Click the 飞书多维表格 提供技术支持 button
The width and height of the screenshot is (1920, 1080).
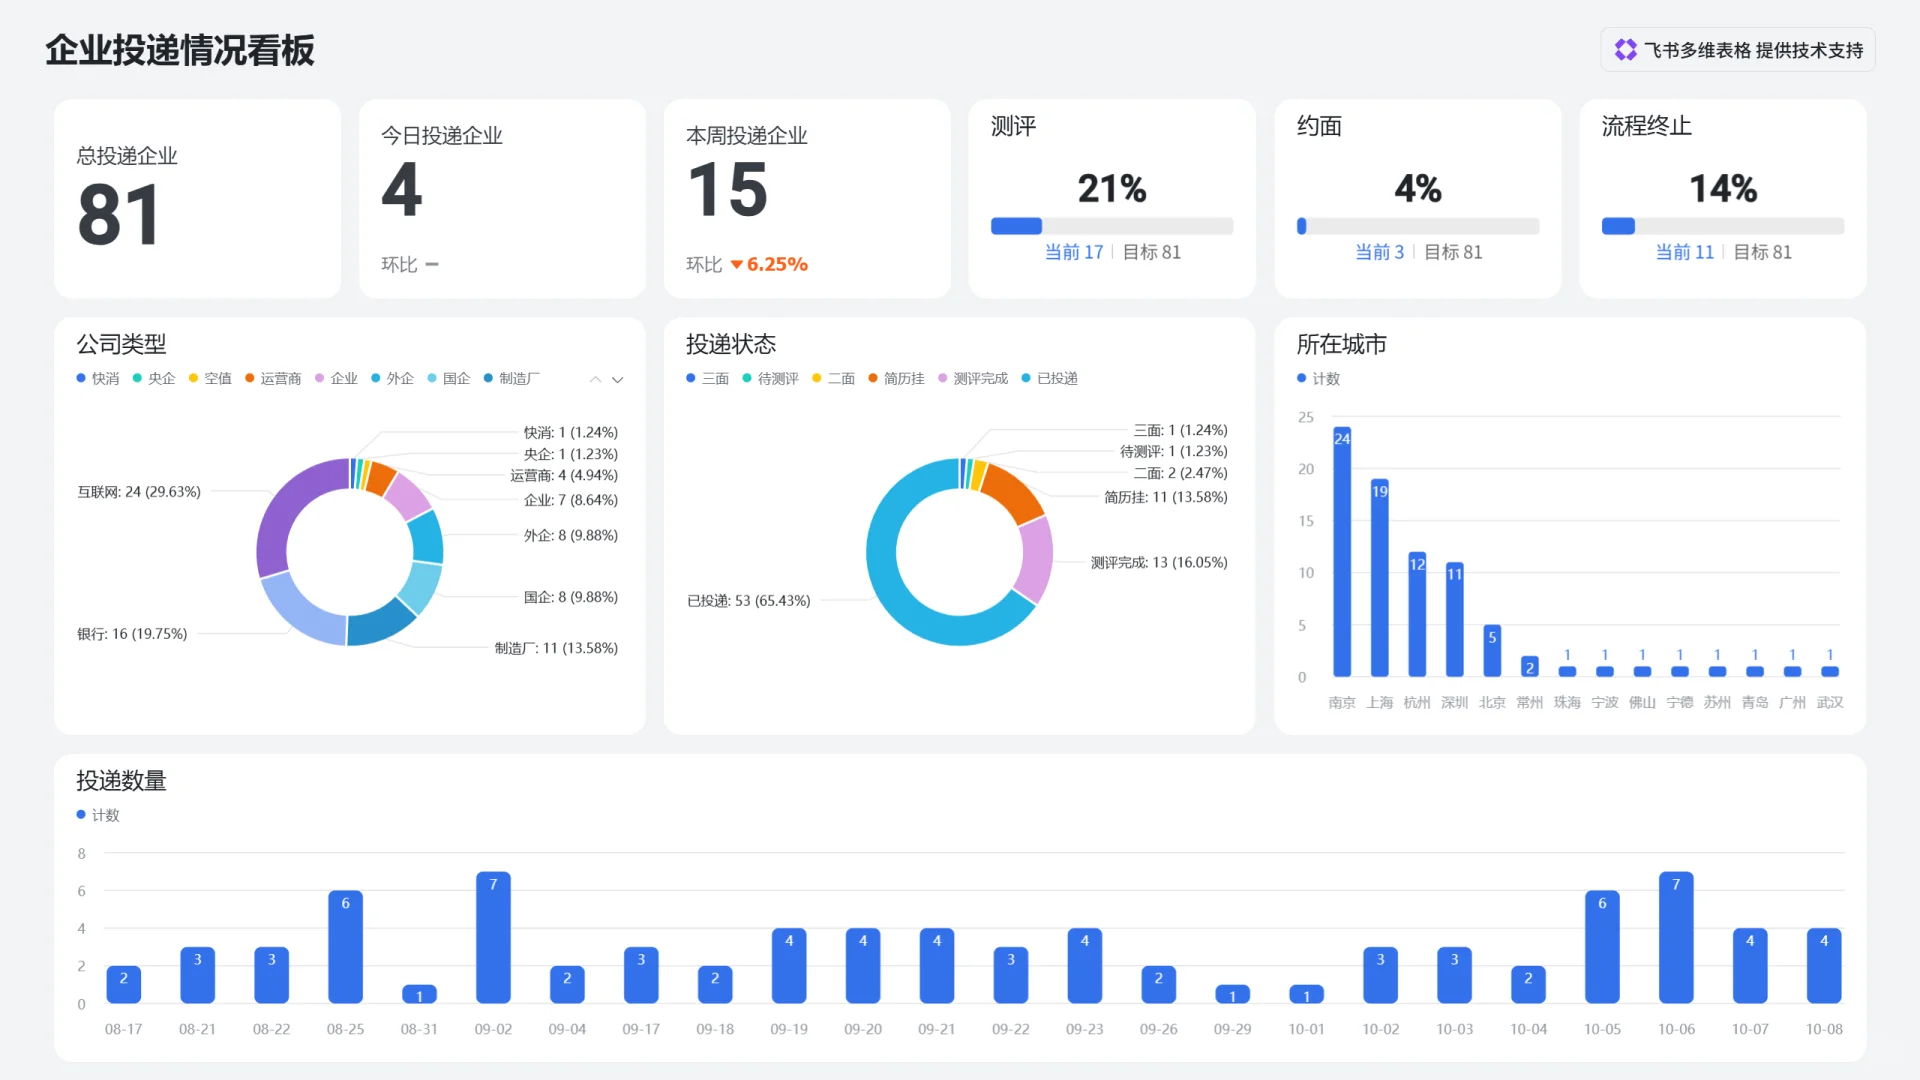(1738, 50)
